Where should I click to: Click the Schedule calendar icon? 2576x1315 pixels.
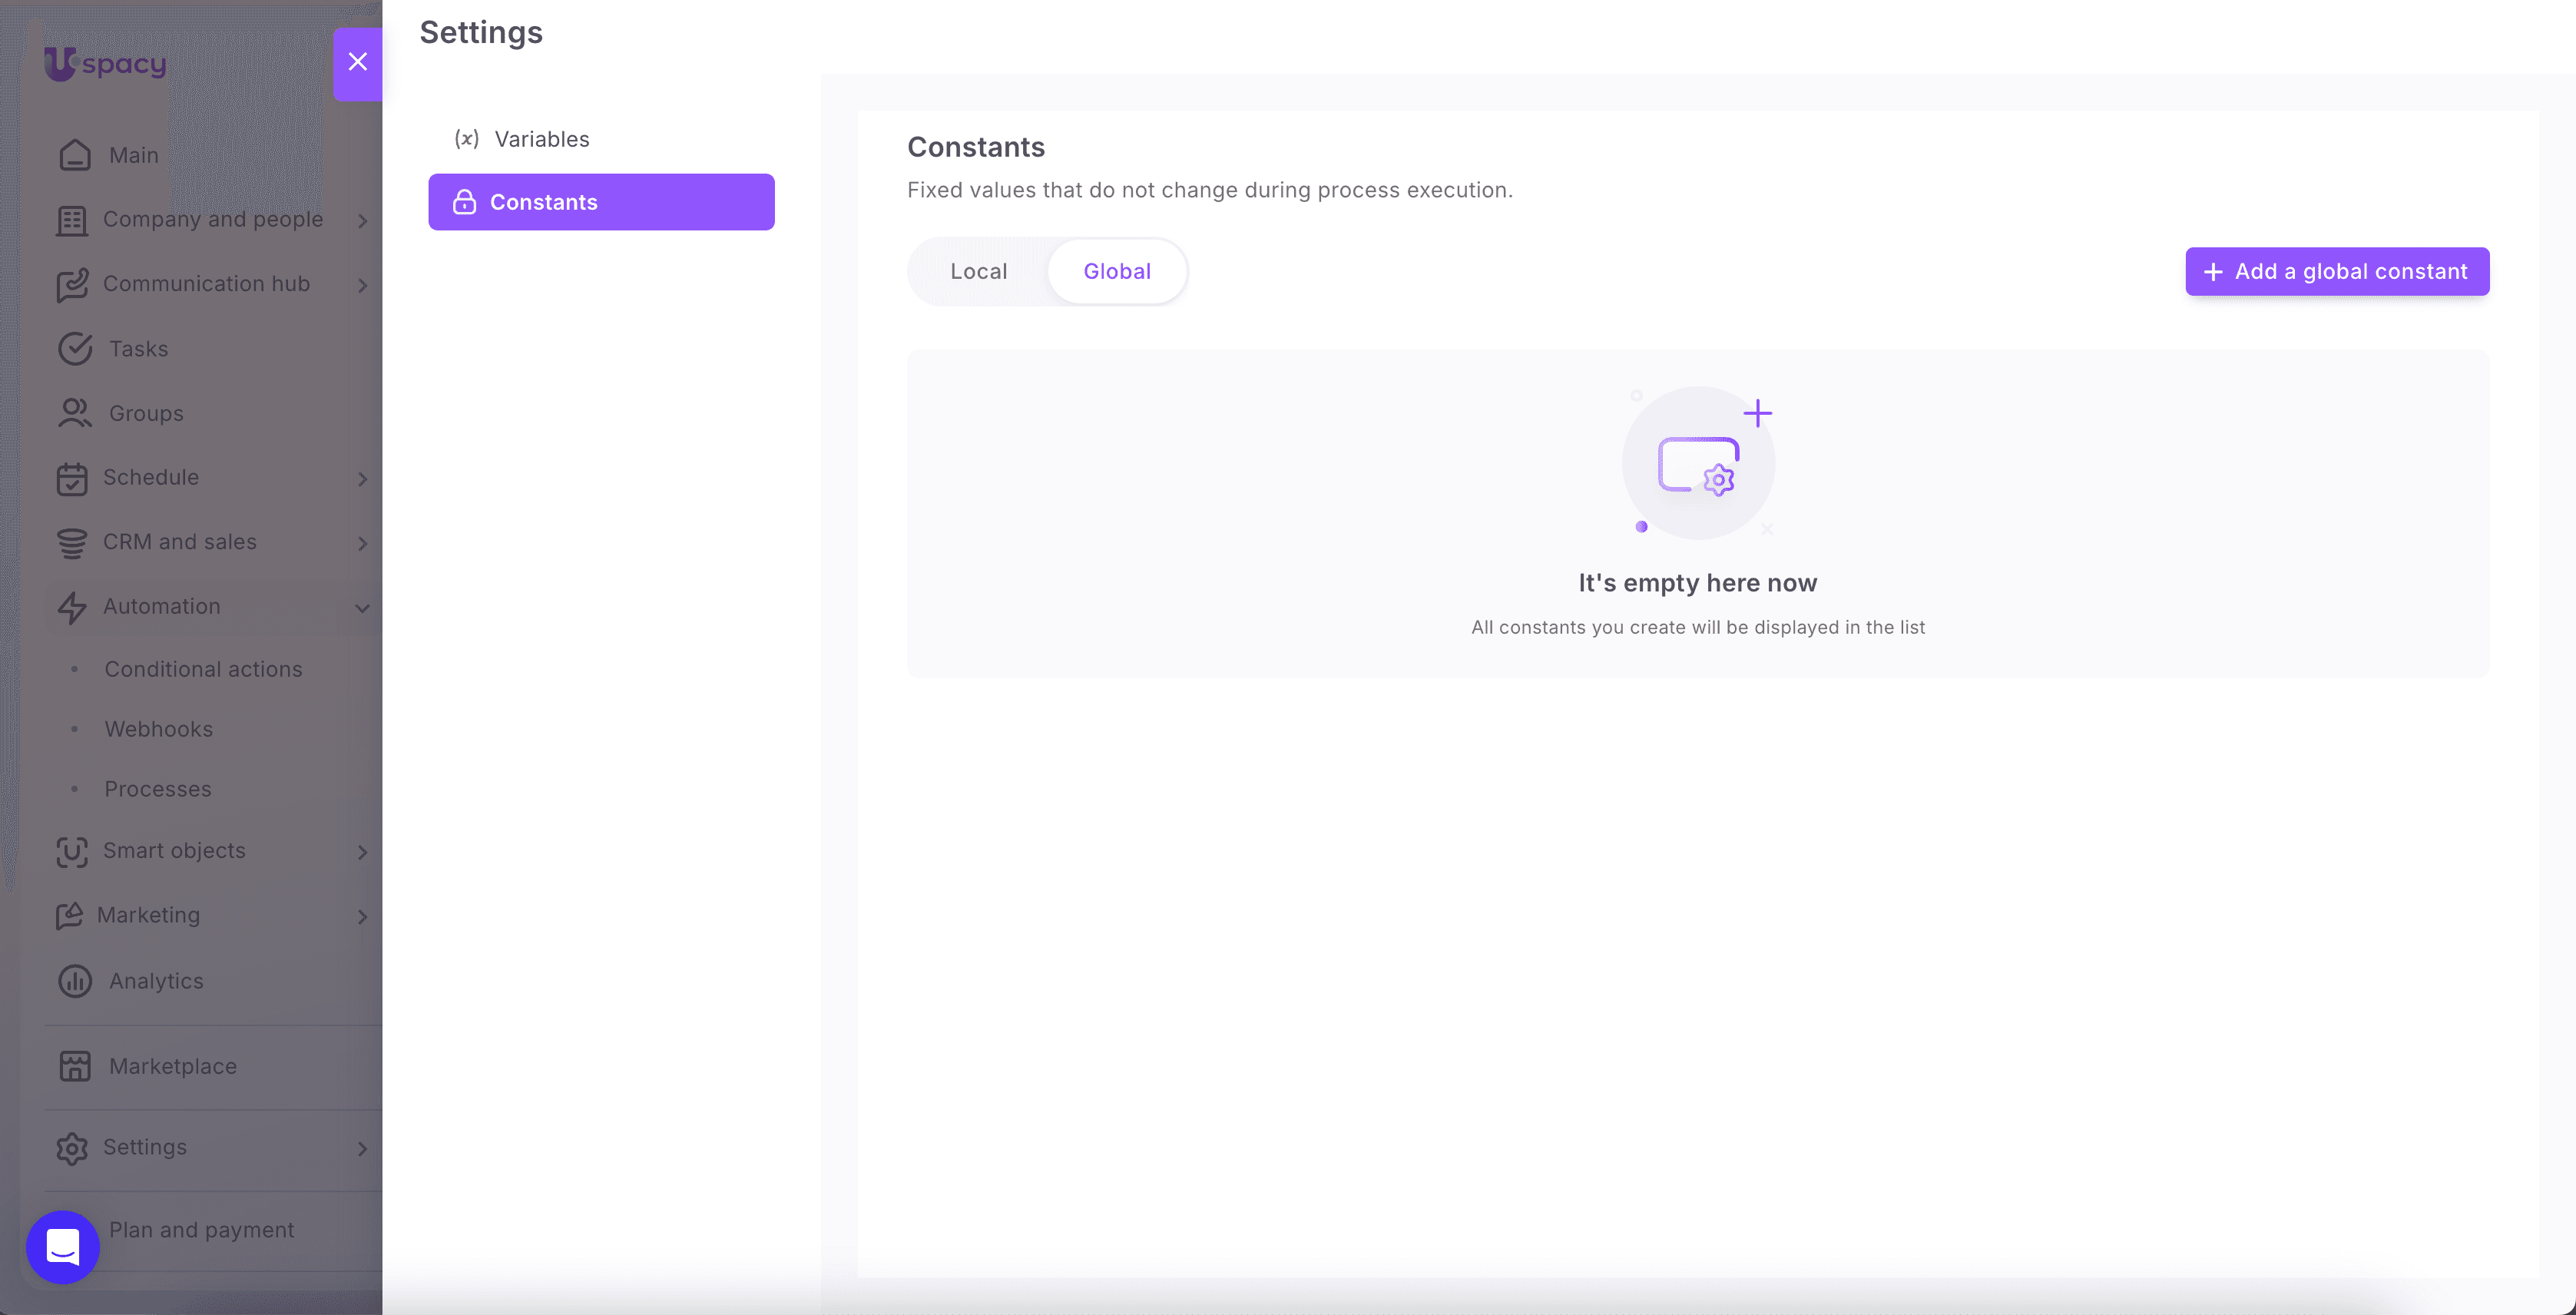[72, 478]
